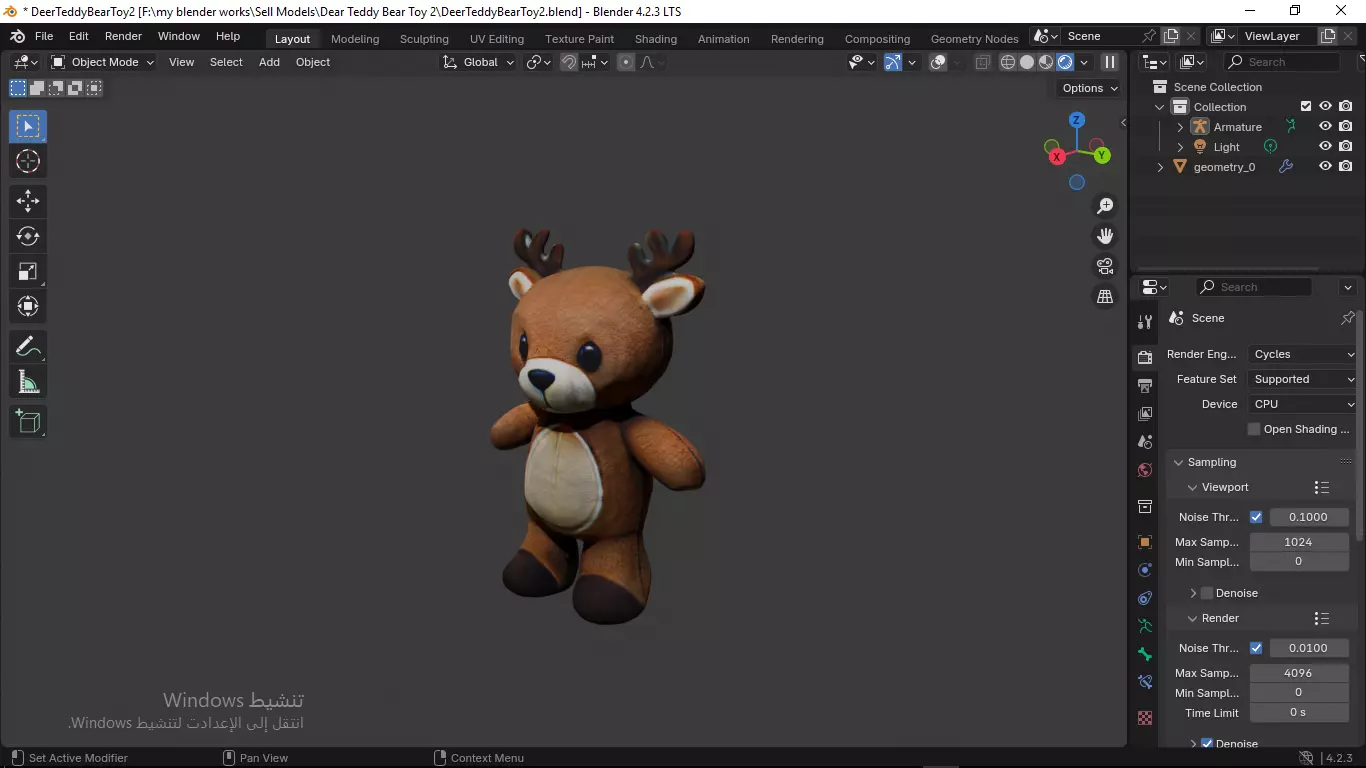Viewport: 1366px width, 768px height.
Task: Open the Render properties tab
Action: coord(1145,357)
